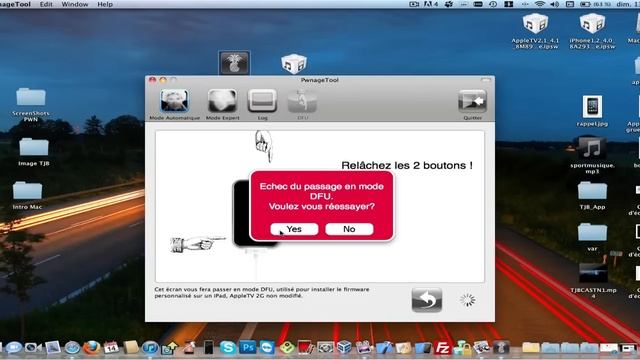The height and width of the screenshot is (360, 640).
Task: Select Mode Expert in the PwnageTool toolbar
Action: click(x=222, y=104)
